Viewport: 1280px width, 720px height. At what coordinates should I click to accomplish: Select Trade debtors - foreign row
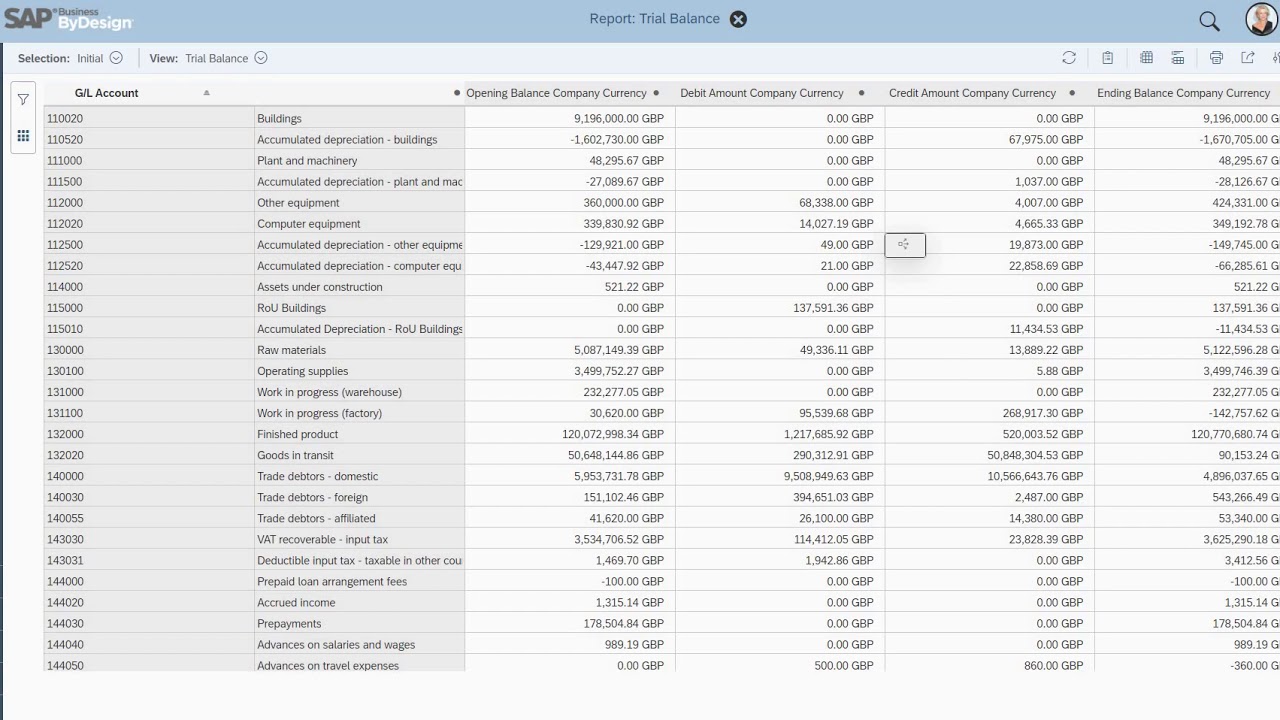[312, 496]
